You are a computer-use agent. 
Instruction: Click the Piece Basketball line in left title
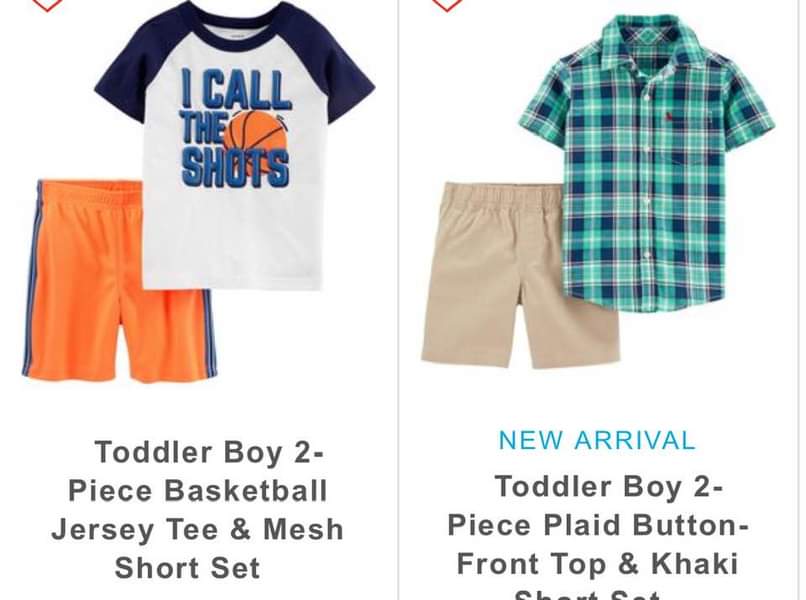click(x=198, y=490)
